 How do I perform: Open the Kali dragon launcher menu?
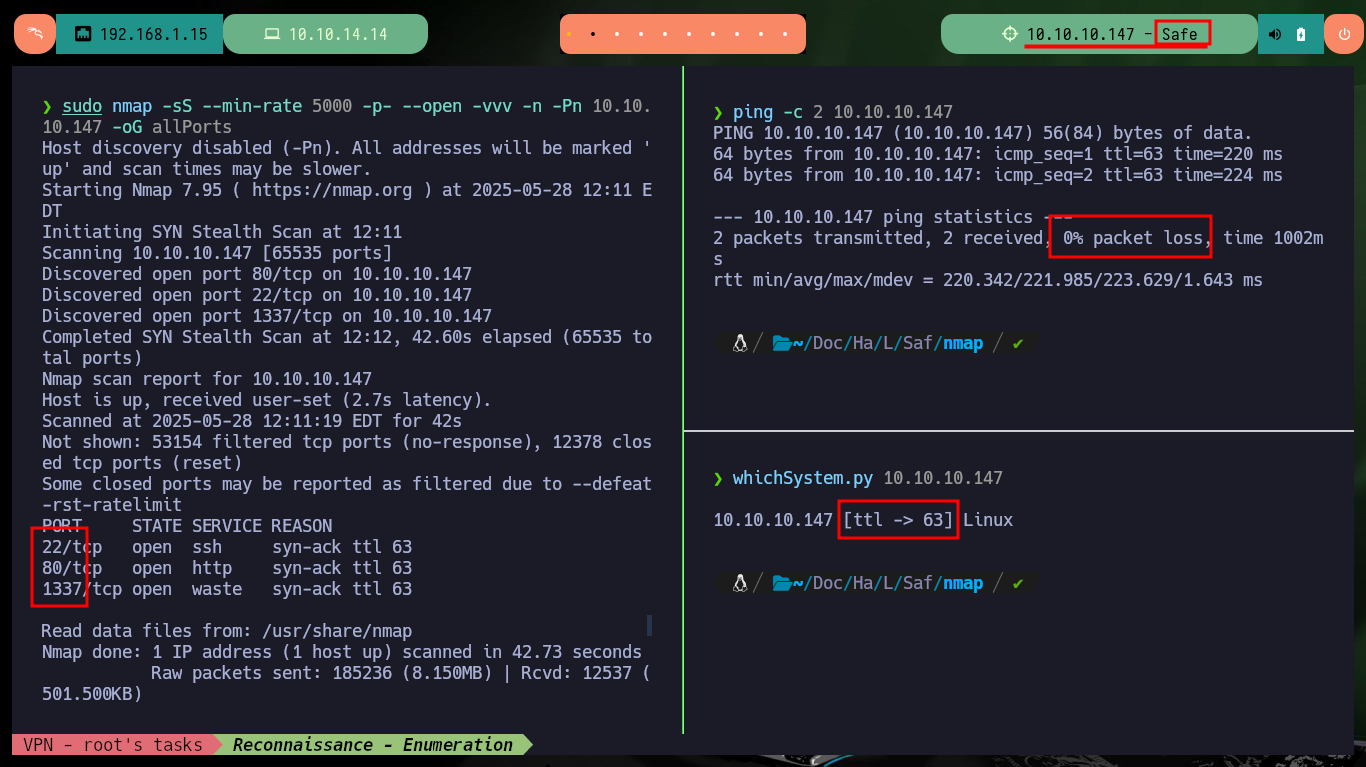34,34
